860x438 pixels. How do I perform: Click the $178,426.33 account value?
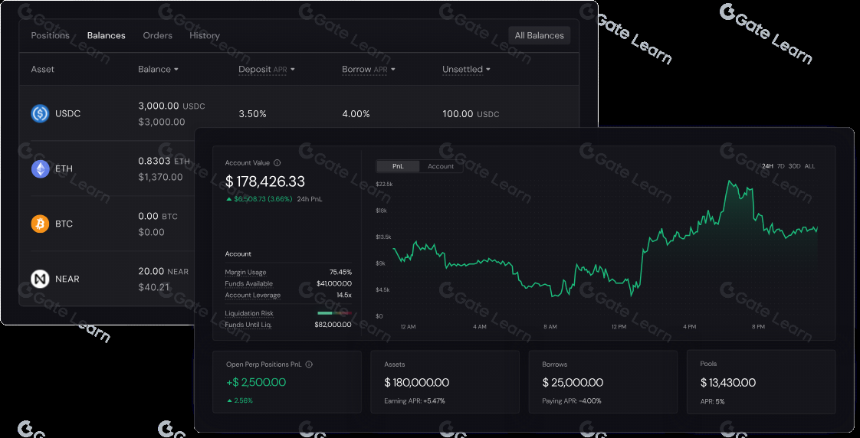pos(265,181)
